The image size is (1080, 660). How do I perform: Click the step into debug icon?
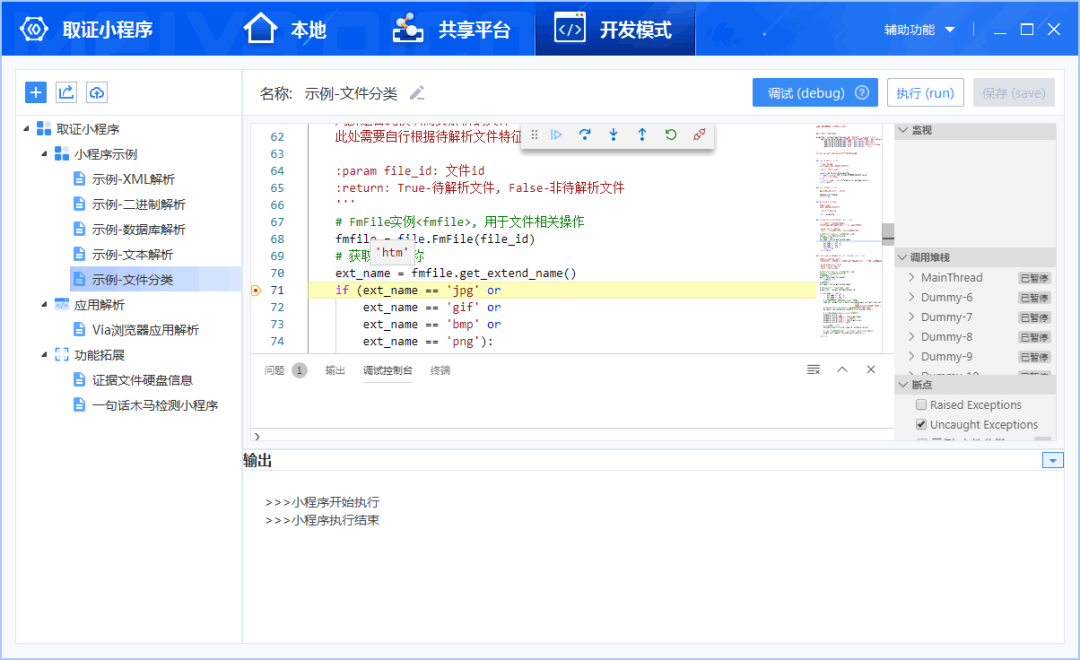(613, 135)
